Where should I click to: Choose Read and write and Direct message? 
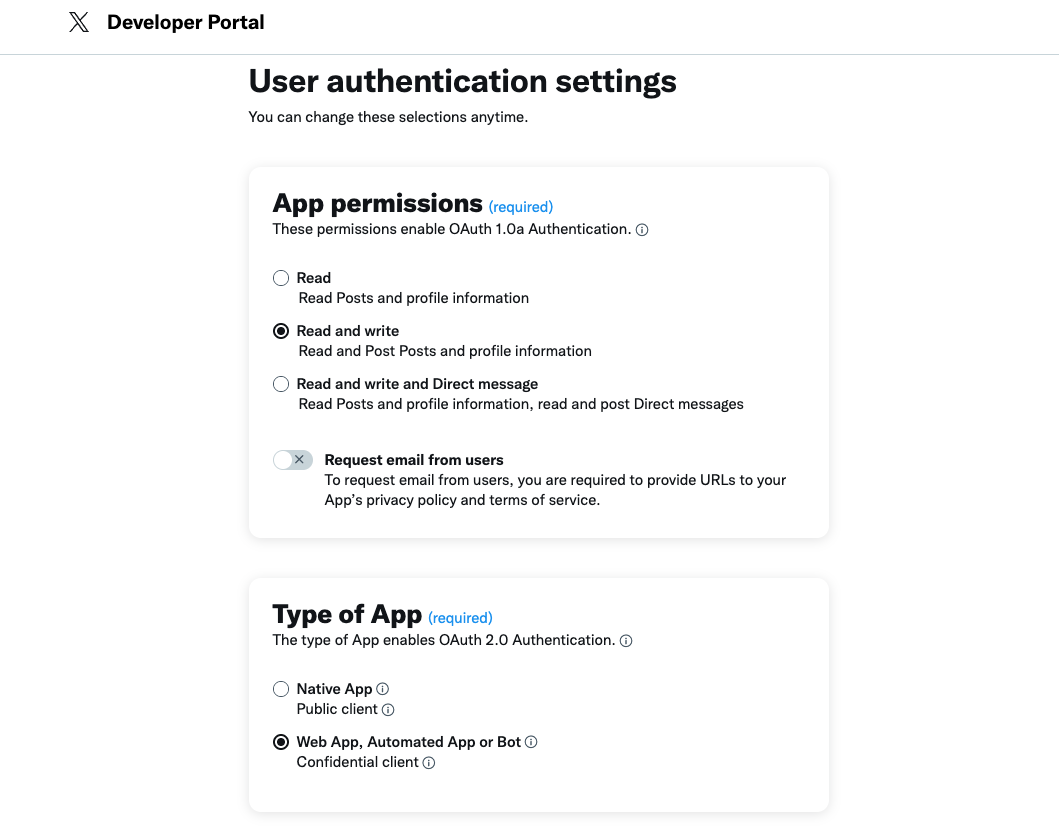[x=281, y=384]
